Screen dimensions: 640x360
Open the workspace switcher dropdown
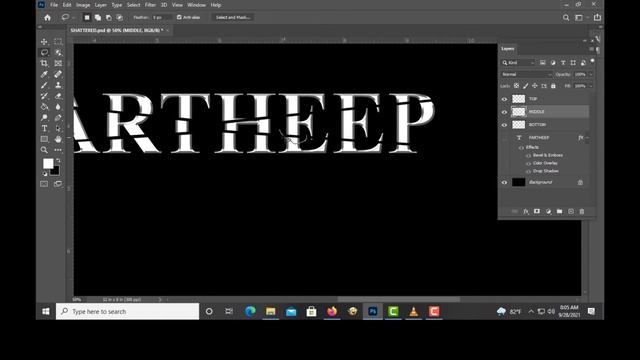click(581, 18)
